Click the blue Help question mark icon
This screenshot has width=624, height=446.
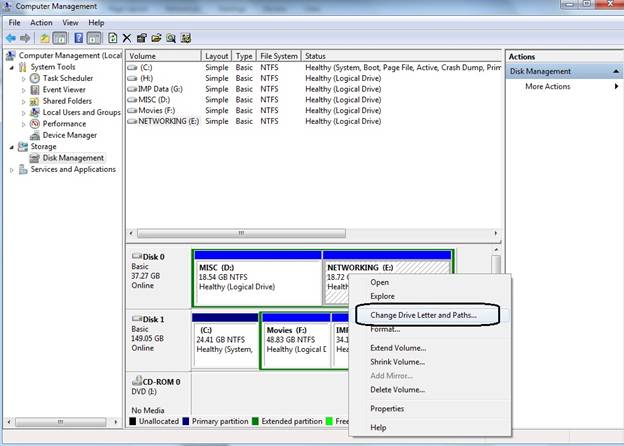pyautogui.click(x=79, y=38)
